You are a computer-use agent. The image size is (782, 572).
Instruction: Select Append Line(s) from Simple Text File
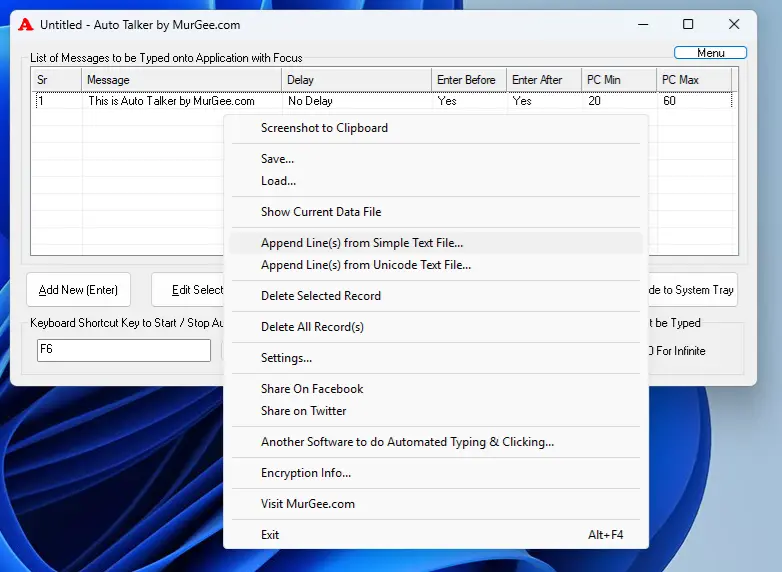tap(436, 243)
